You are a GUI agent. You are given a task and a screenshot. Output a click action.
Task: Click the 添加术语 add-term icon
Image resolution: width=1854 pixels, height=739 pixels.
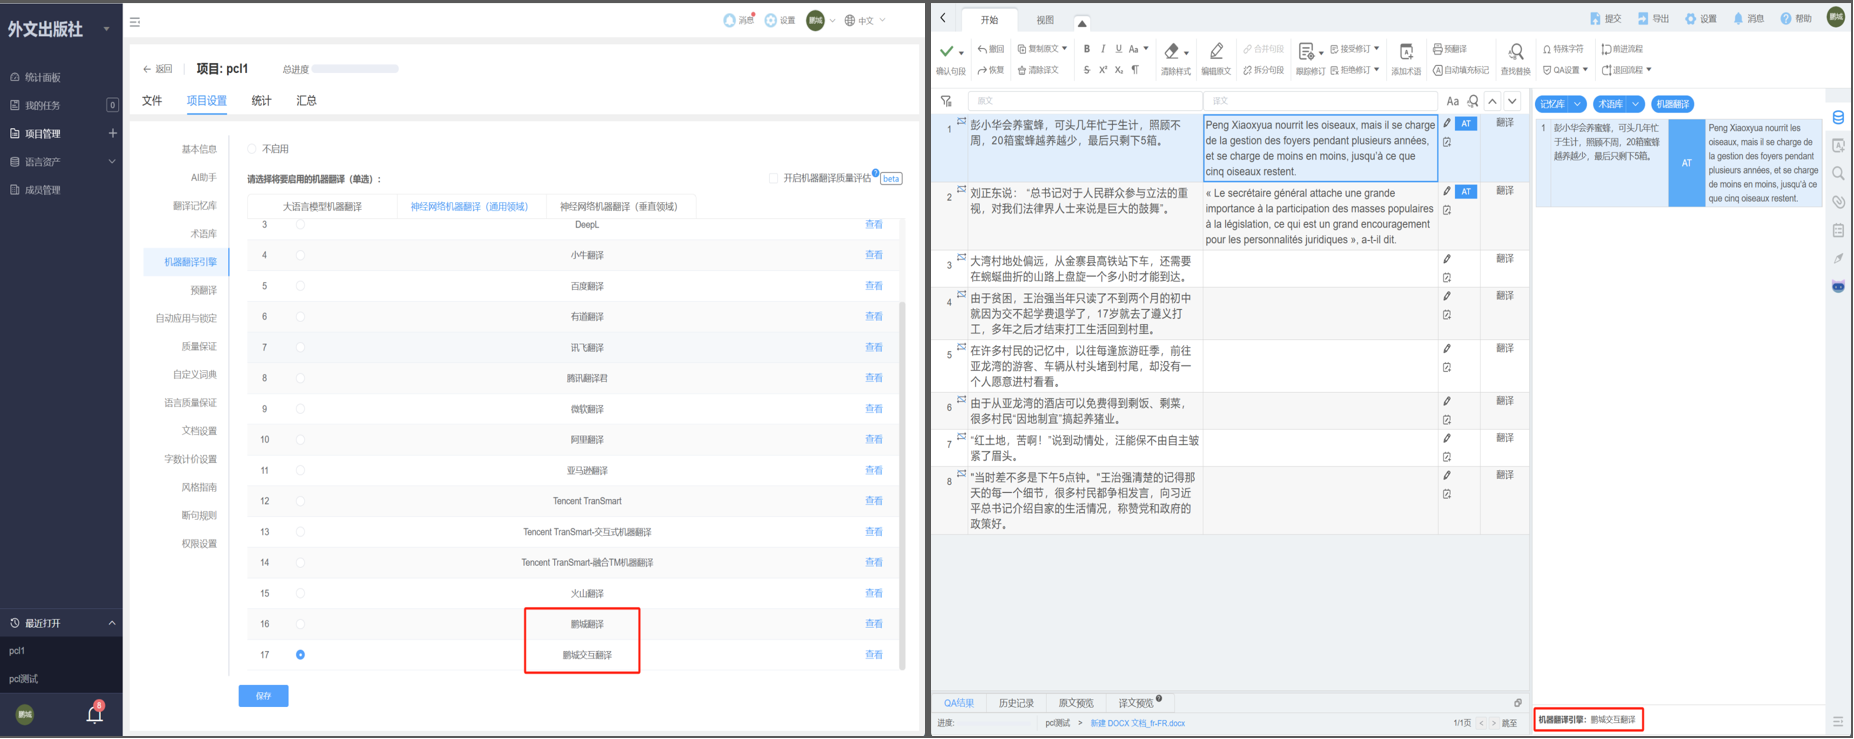1406,52
